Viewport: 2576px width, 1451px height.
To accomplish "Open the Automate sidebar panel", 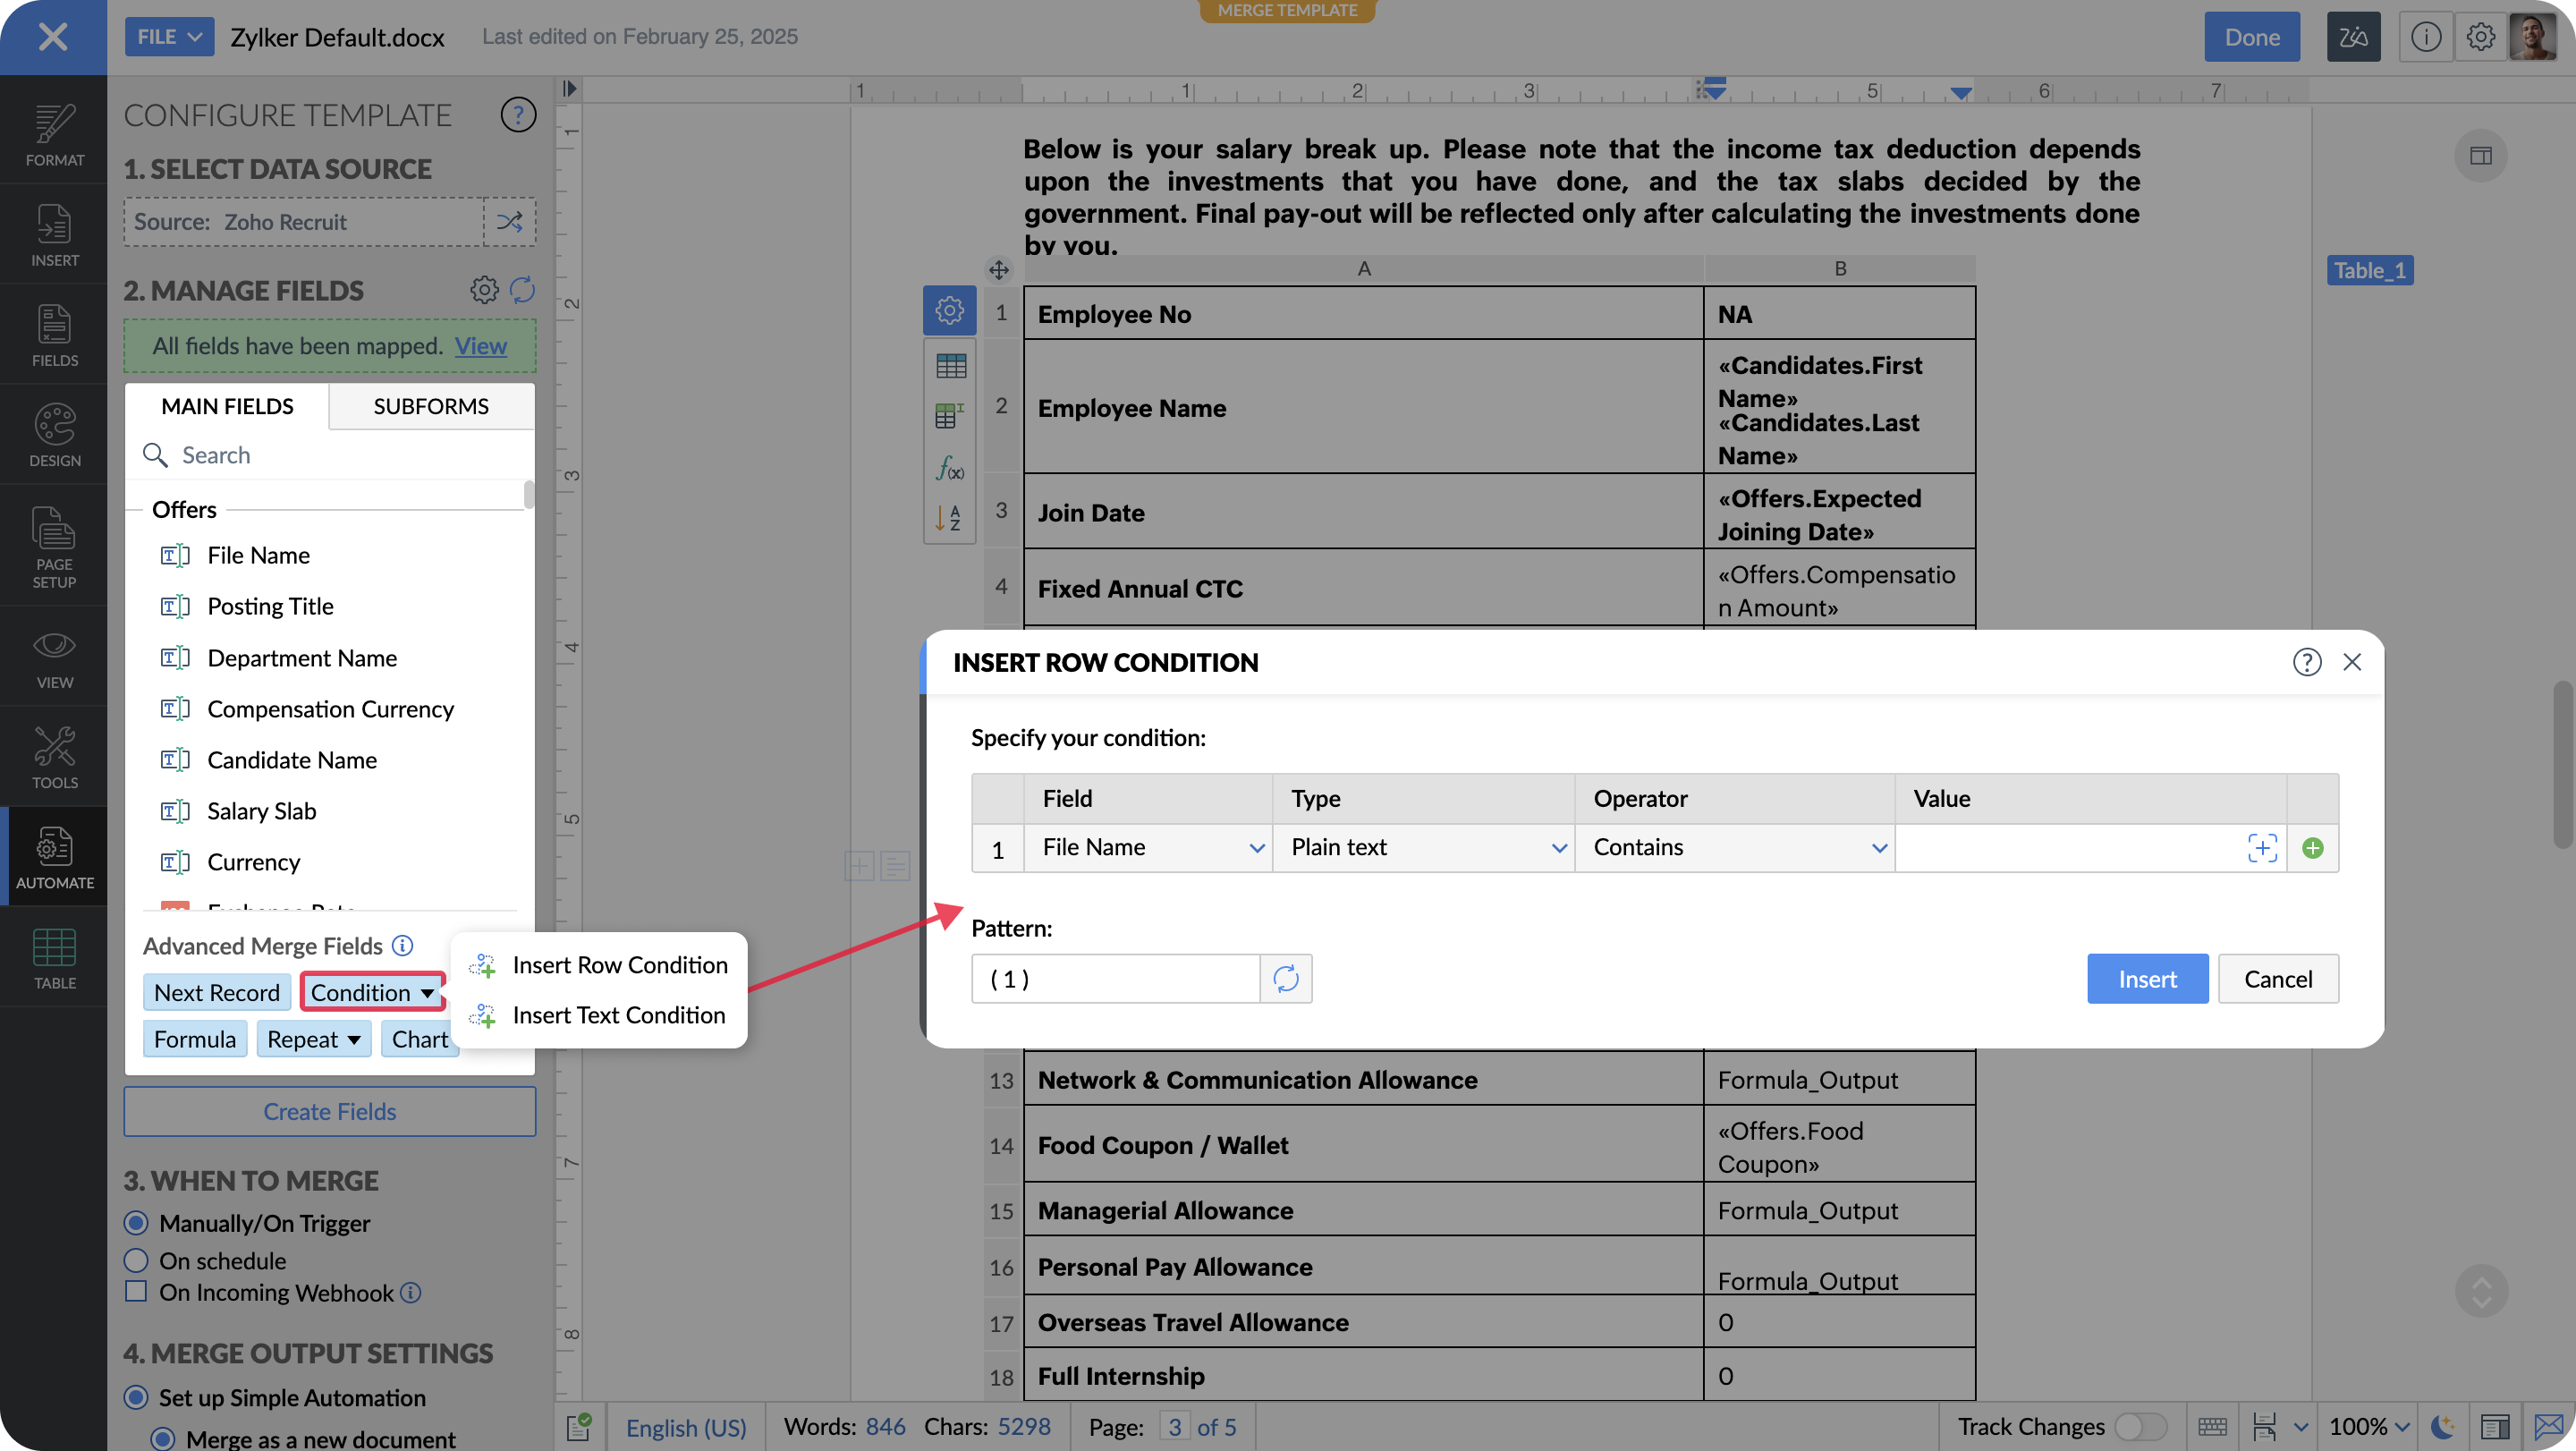I will (54, 857).
